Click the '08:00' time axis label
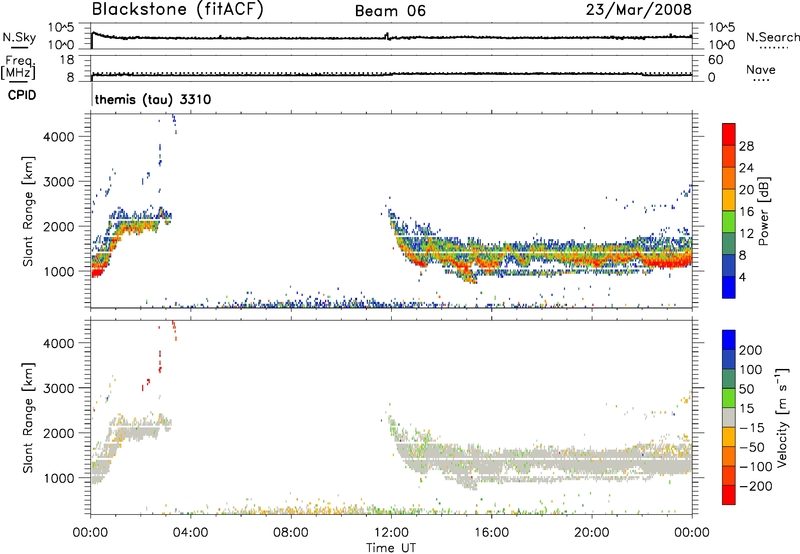This screenshot has width=800, height=554. [x=291, y=533]
